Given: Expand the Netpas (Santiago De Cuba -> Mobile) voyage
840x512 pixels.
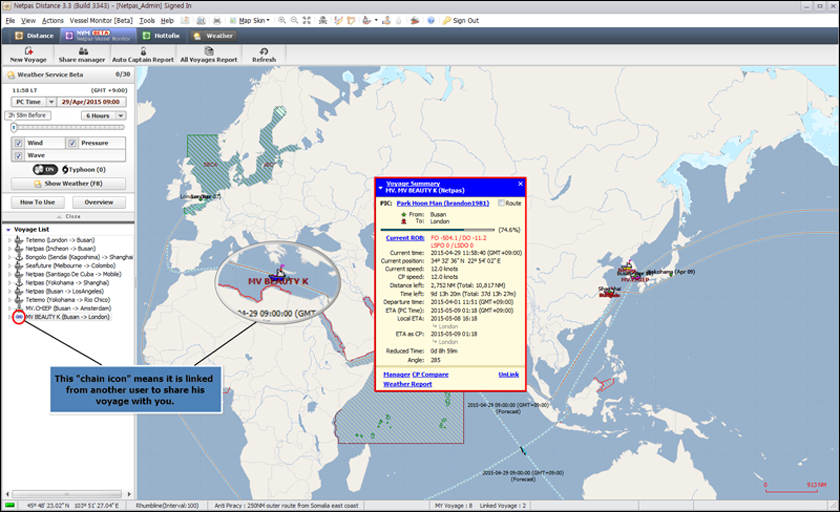Looking at the screenshot, I should point(9,274).
